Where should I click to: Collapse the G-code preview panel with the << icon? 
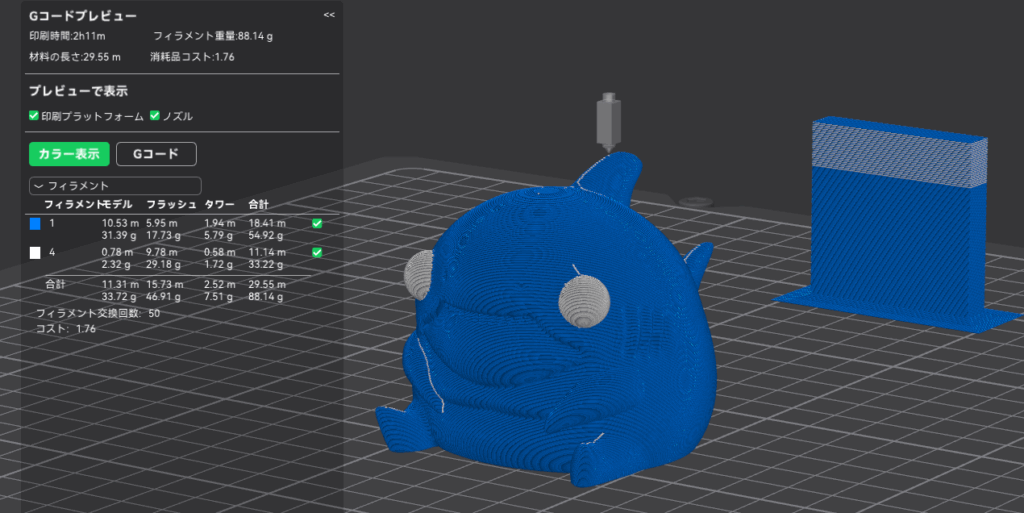pyautogui.click(x=329, y=15)
